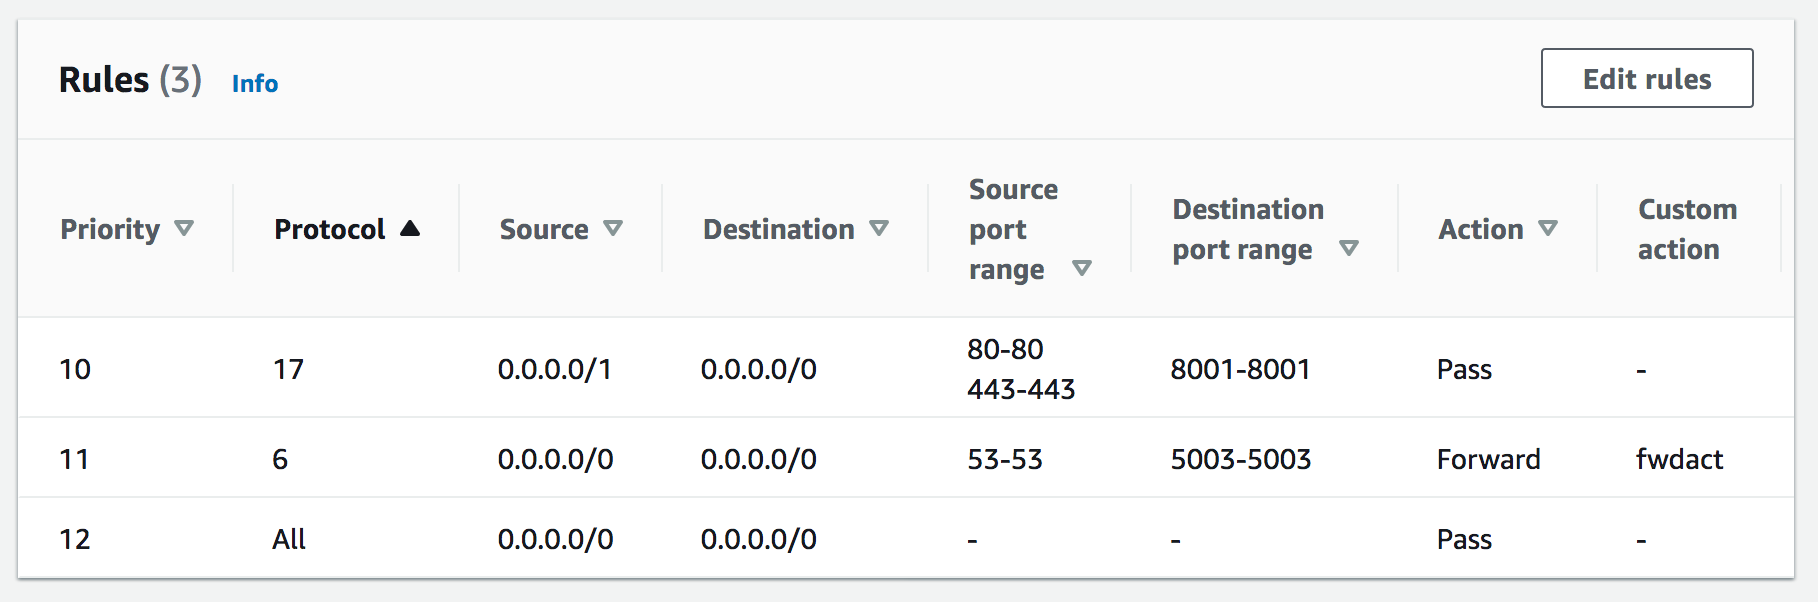1818x602 pixels.
Task: Click the Protocol column header label
Action: [329, 229]
